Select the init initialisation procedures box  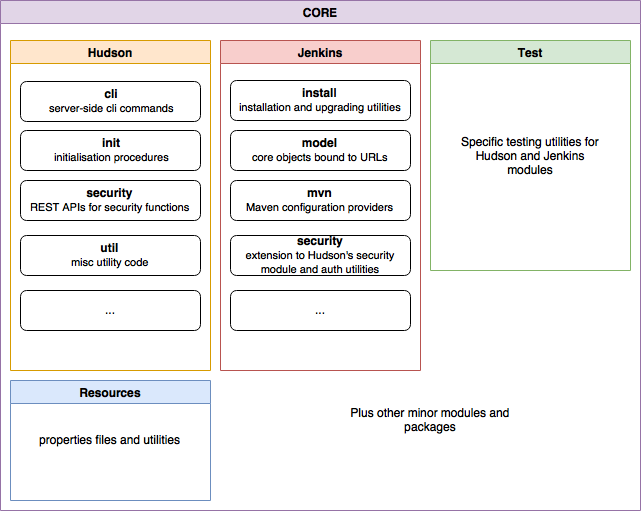[110, 150]
